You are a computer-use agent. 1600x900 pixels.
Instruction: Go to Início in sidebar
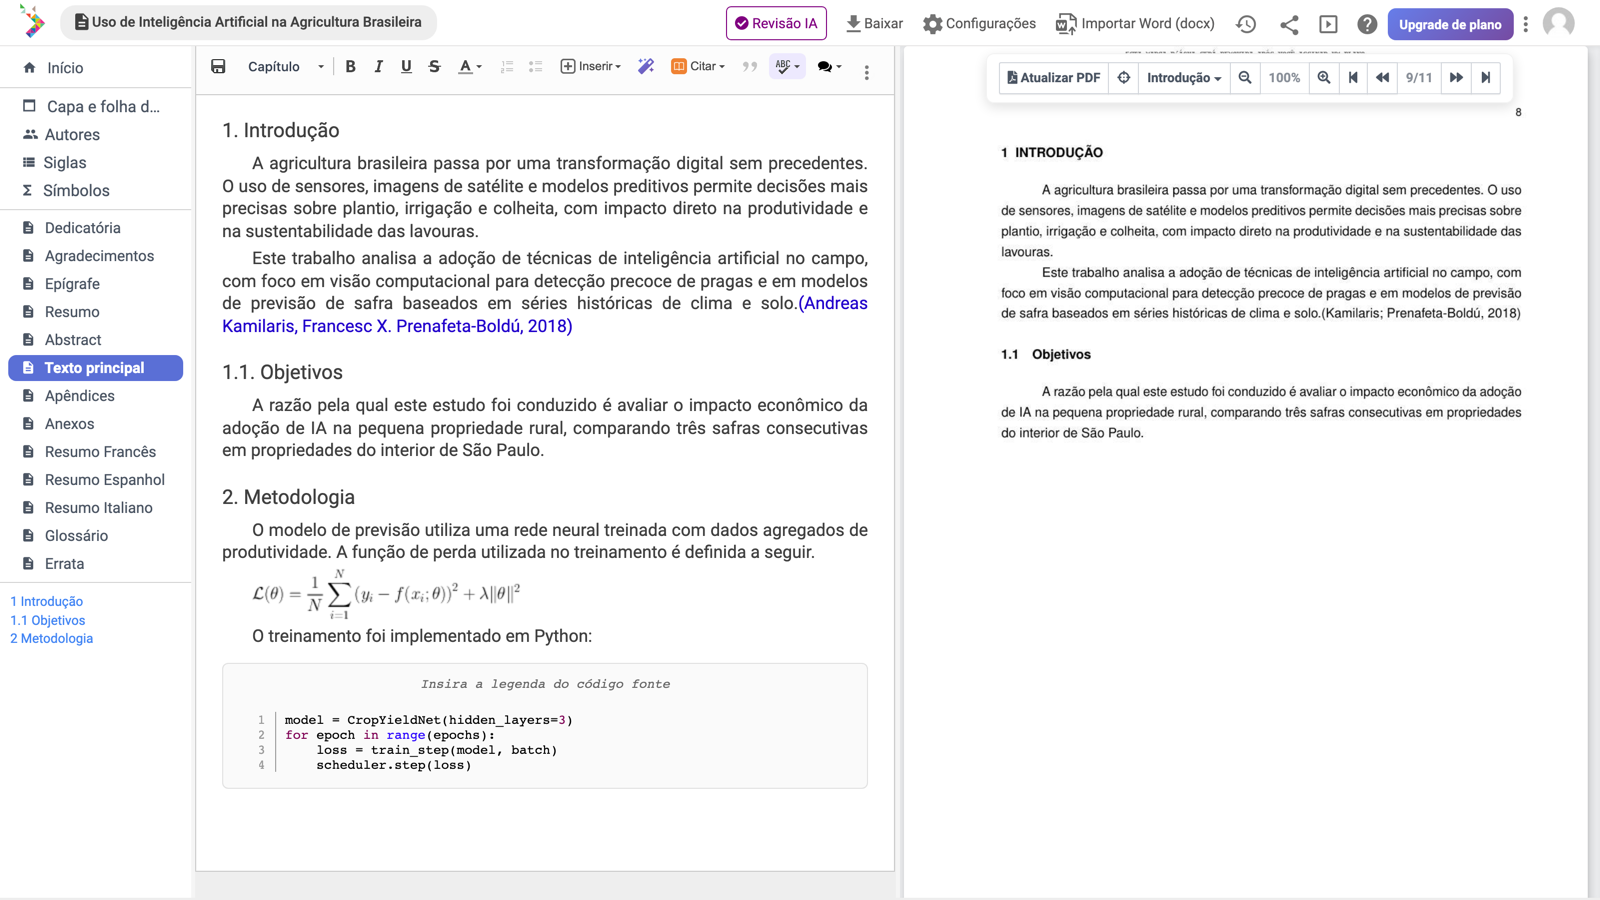pyautogui.click(x=65, y=68)
